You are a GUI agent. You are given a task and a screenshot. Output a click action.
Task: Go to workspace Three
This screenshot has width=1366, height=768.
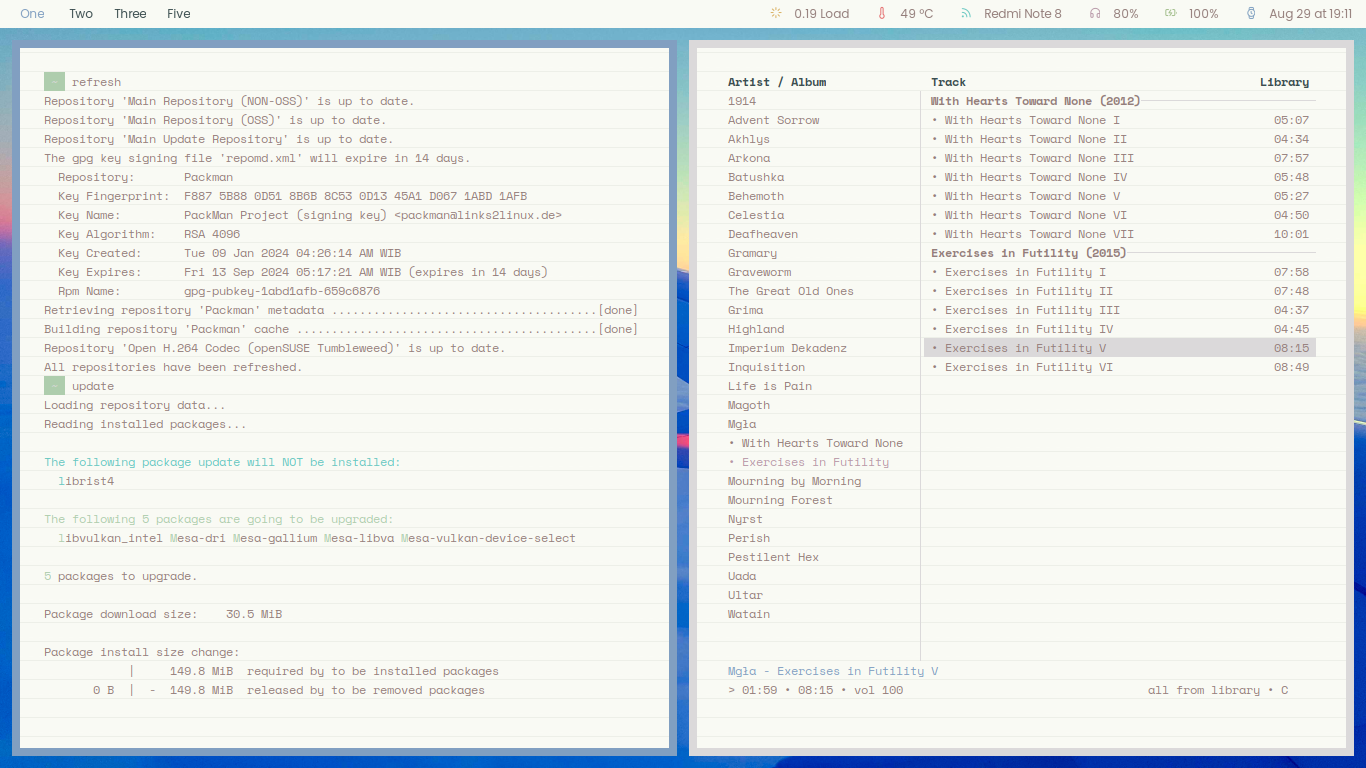click(130, 14)
